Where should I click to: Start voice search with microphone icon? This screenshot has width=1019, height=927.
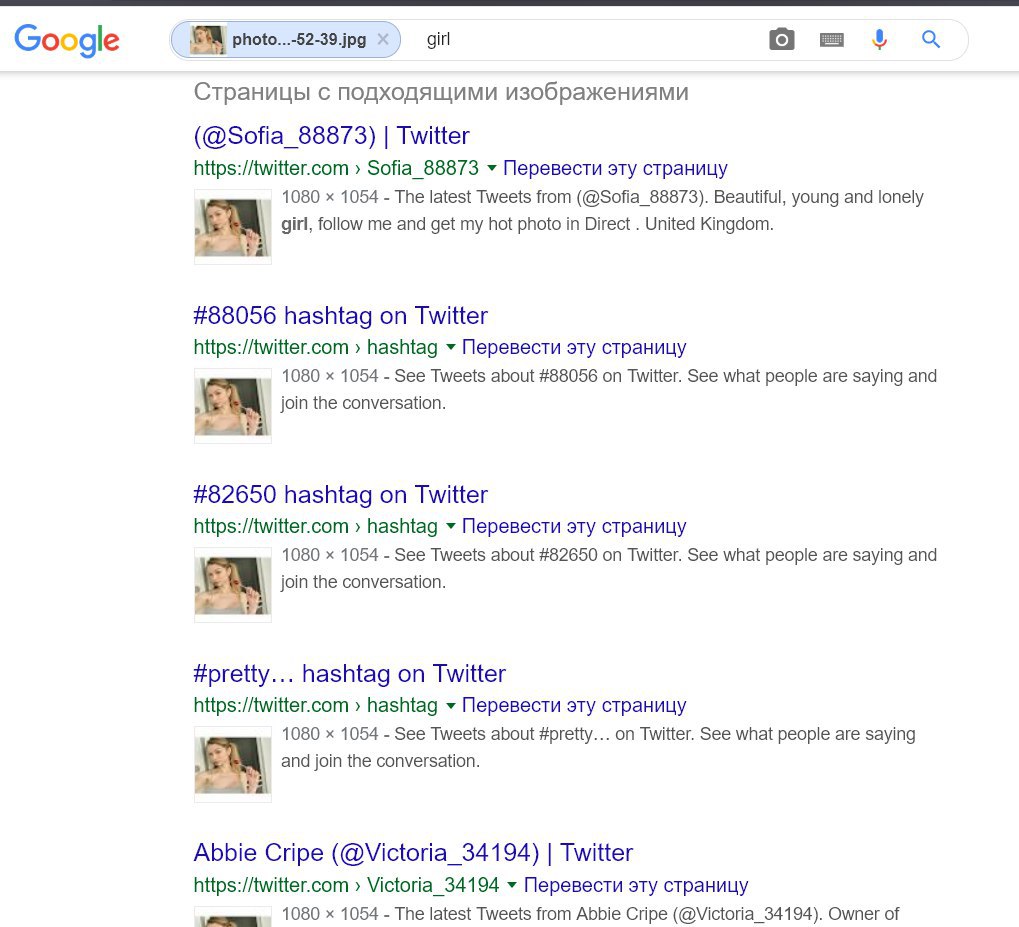tap(879, 40)
